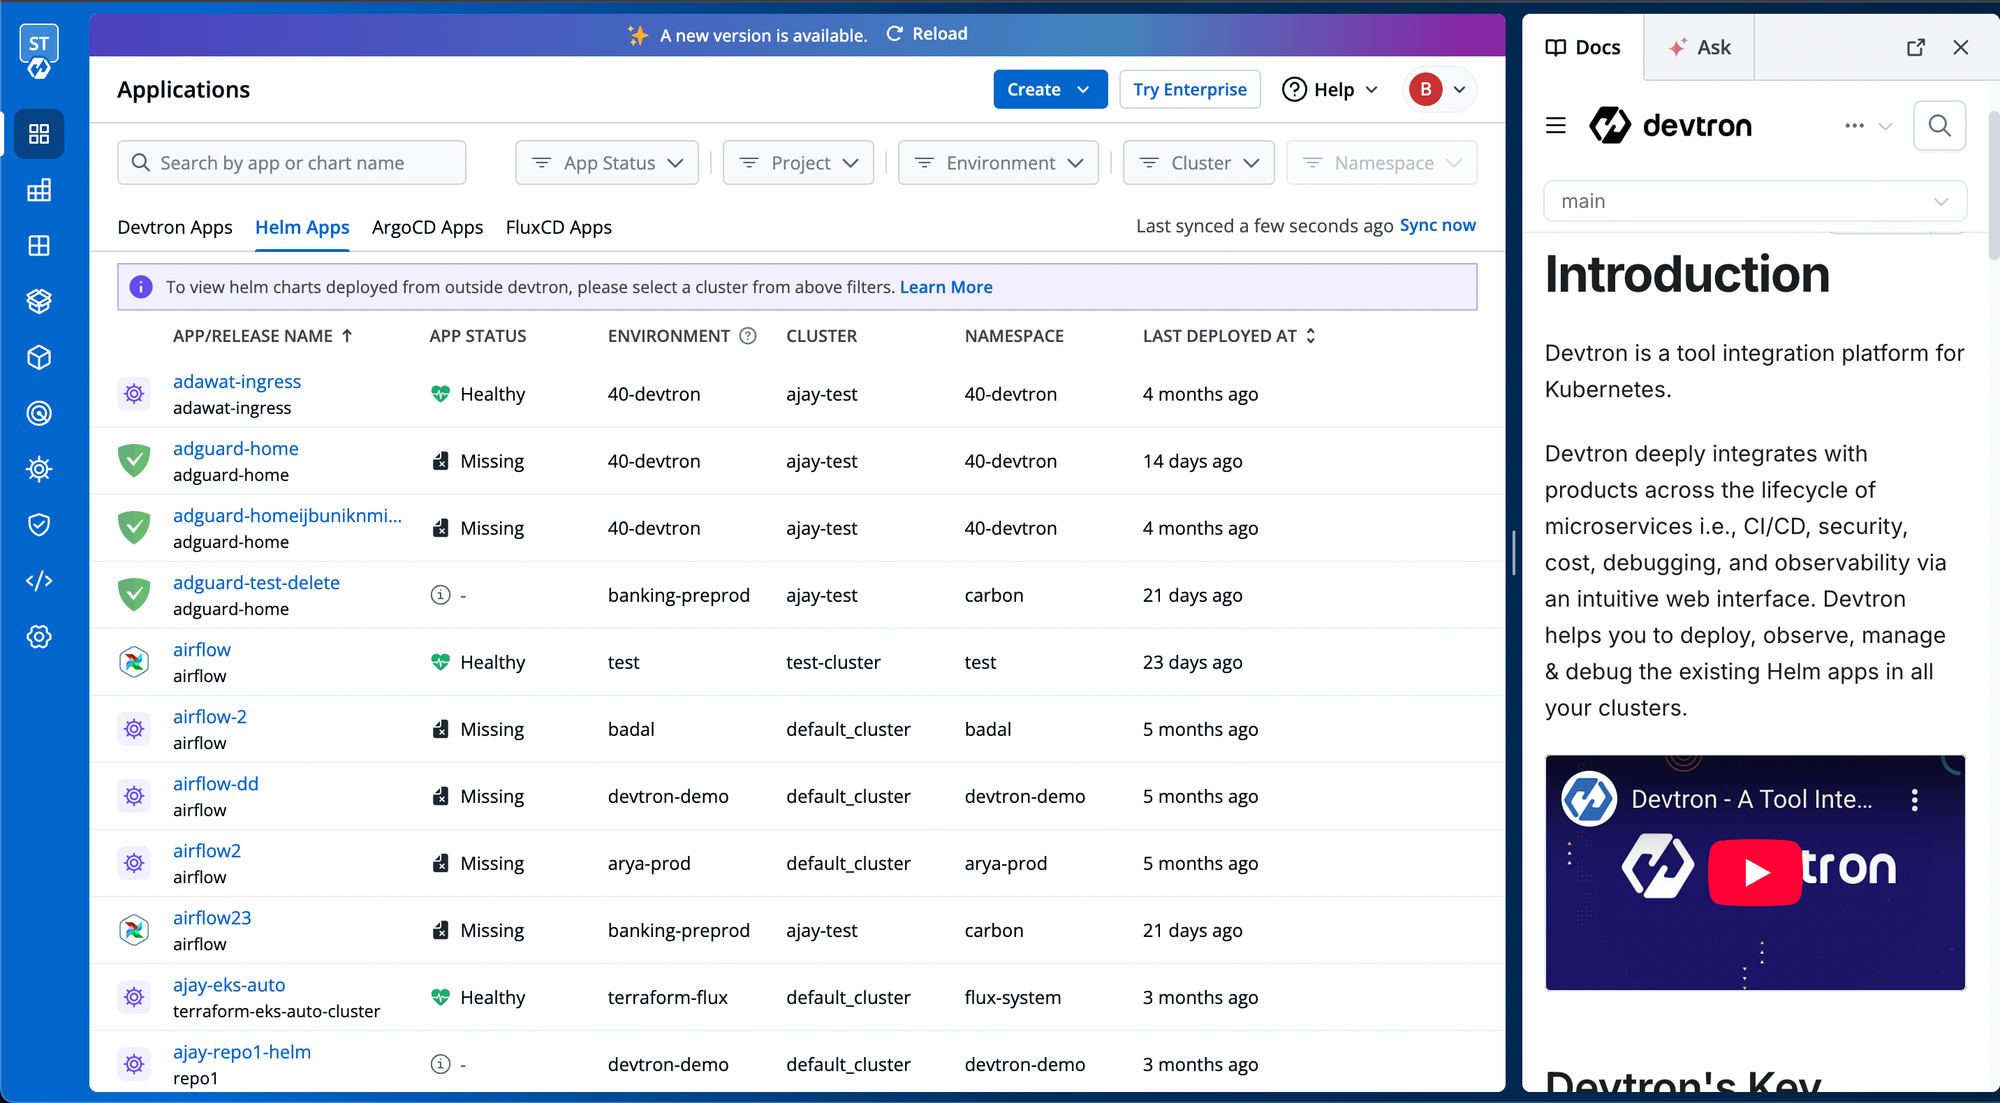The image size is (2000, 1103).
Task: Expand the Cluster filter dropdown
Action: point(1199,163)
